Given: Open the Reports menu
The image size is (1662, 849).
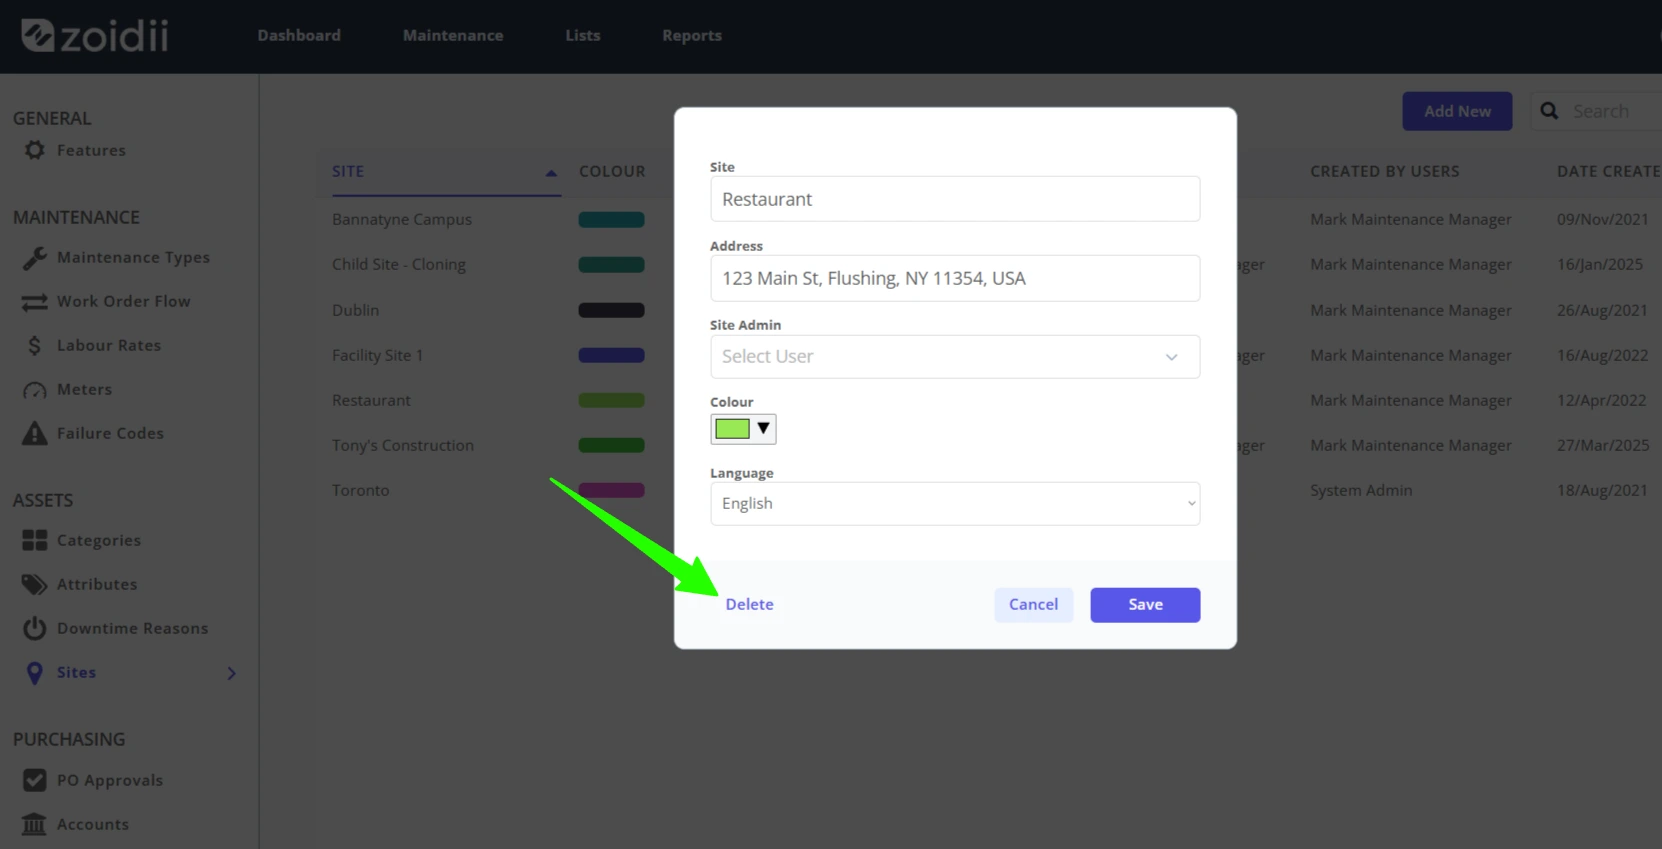Looking at the screenshot, I should (x=692, y=35).
